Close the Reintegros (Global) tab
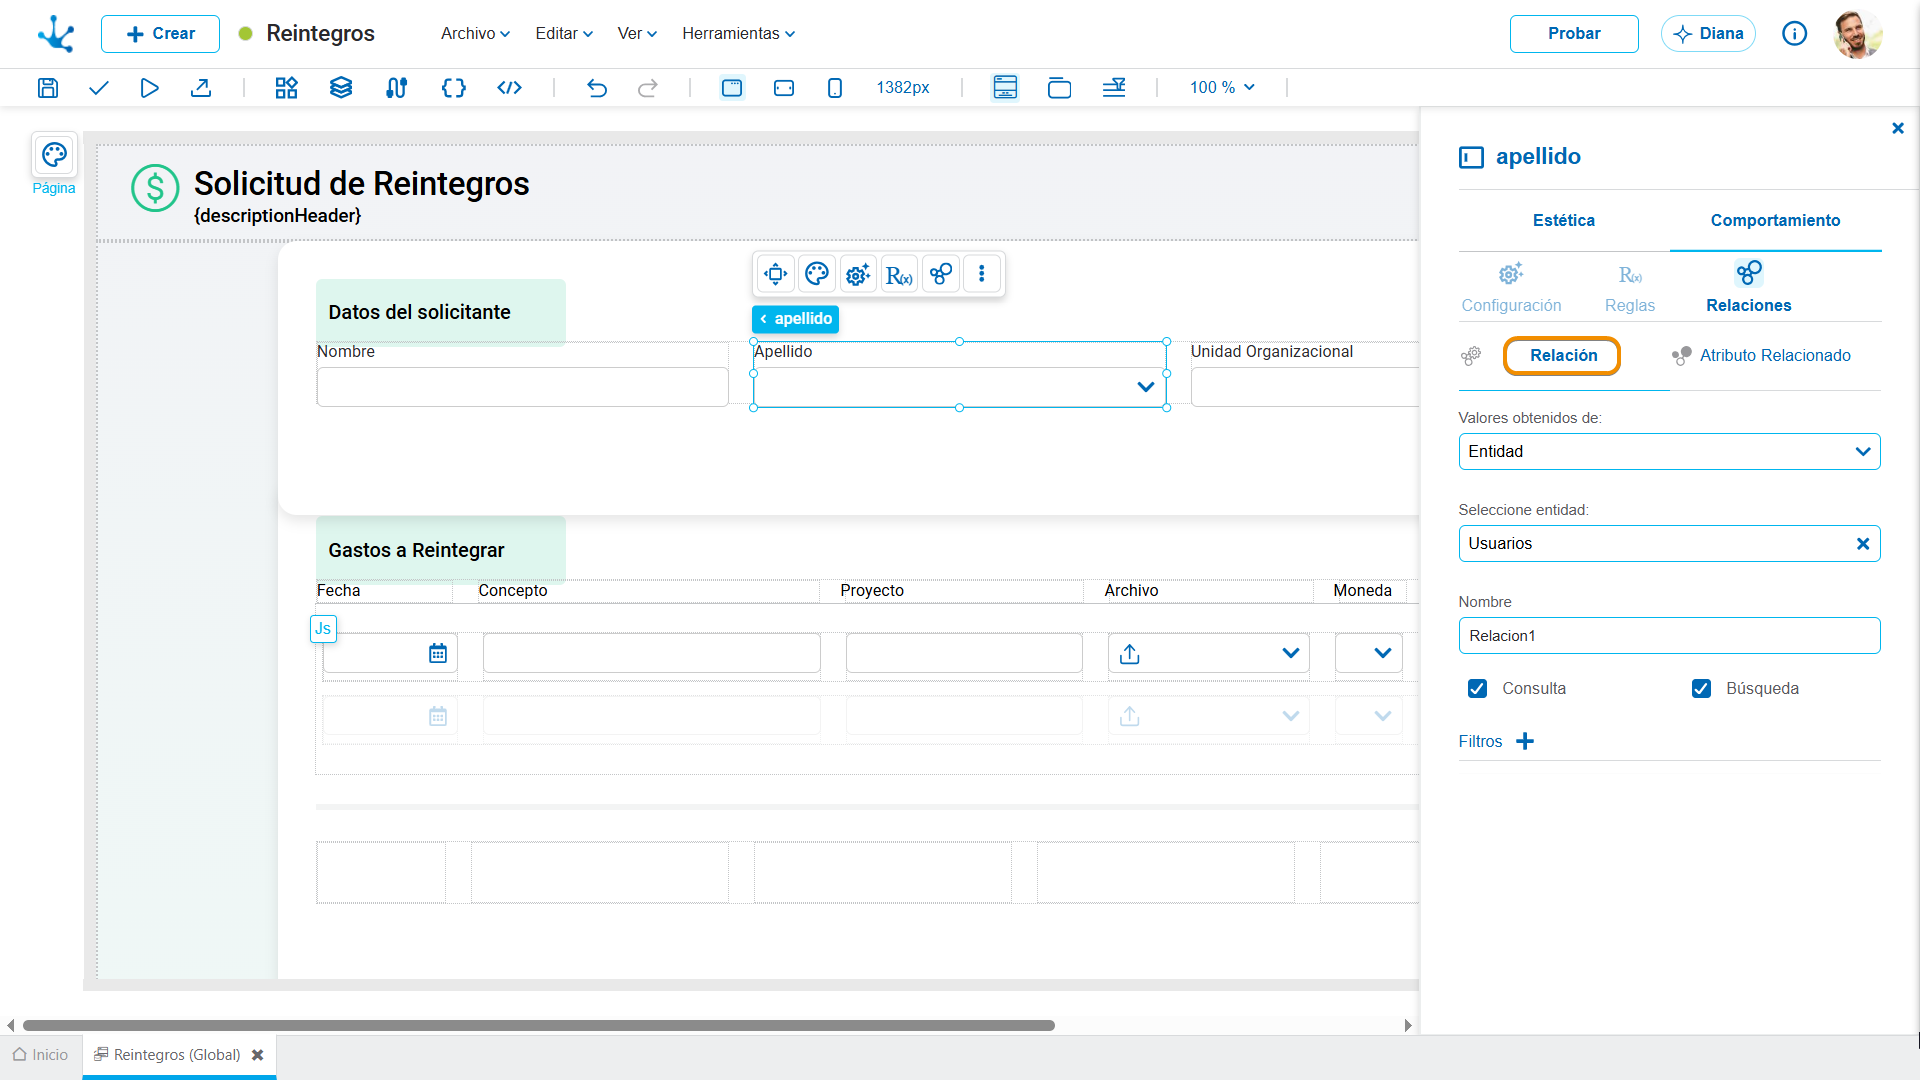The height and width of the screenshot is (1080, 1920). 258,1055
